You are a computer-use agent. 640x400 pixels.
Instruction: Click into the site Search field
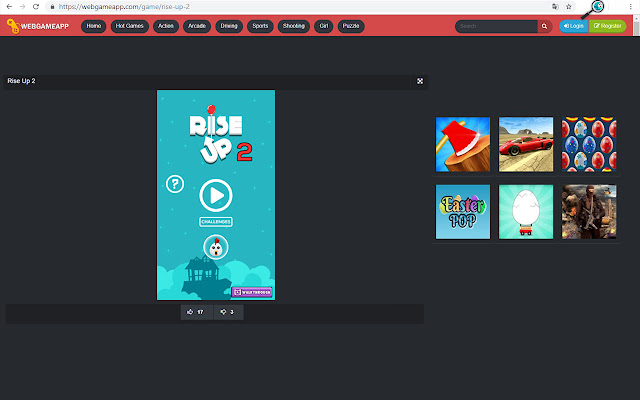(496, 26)
